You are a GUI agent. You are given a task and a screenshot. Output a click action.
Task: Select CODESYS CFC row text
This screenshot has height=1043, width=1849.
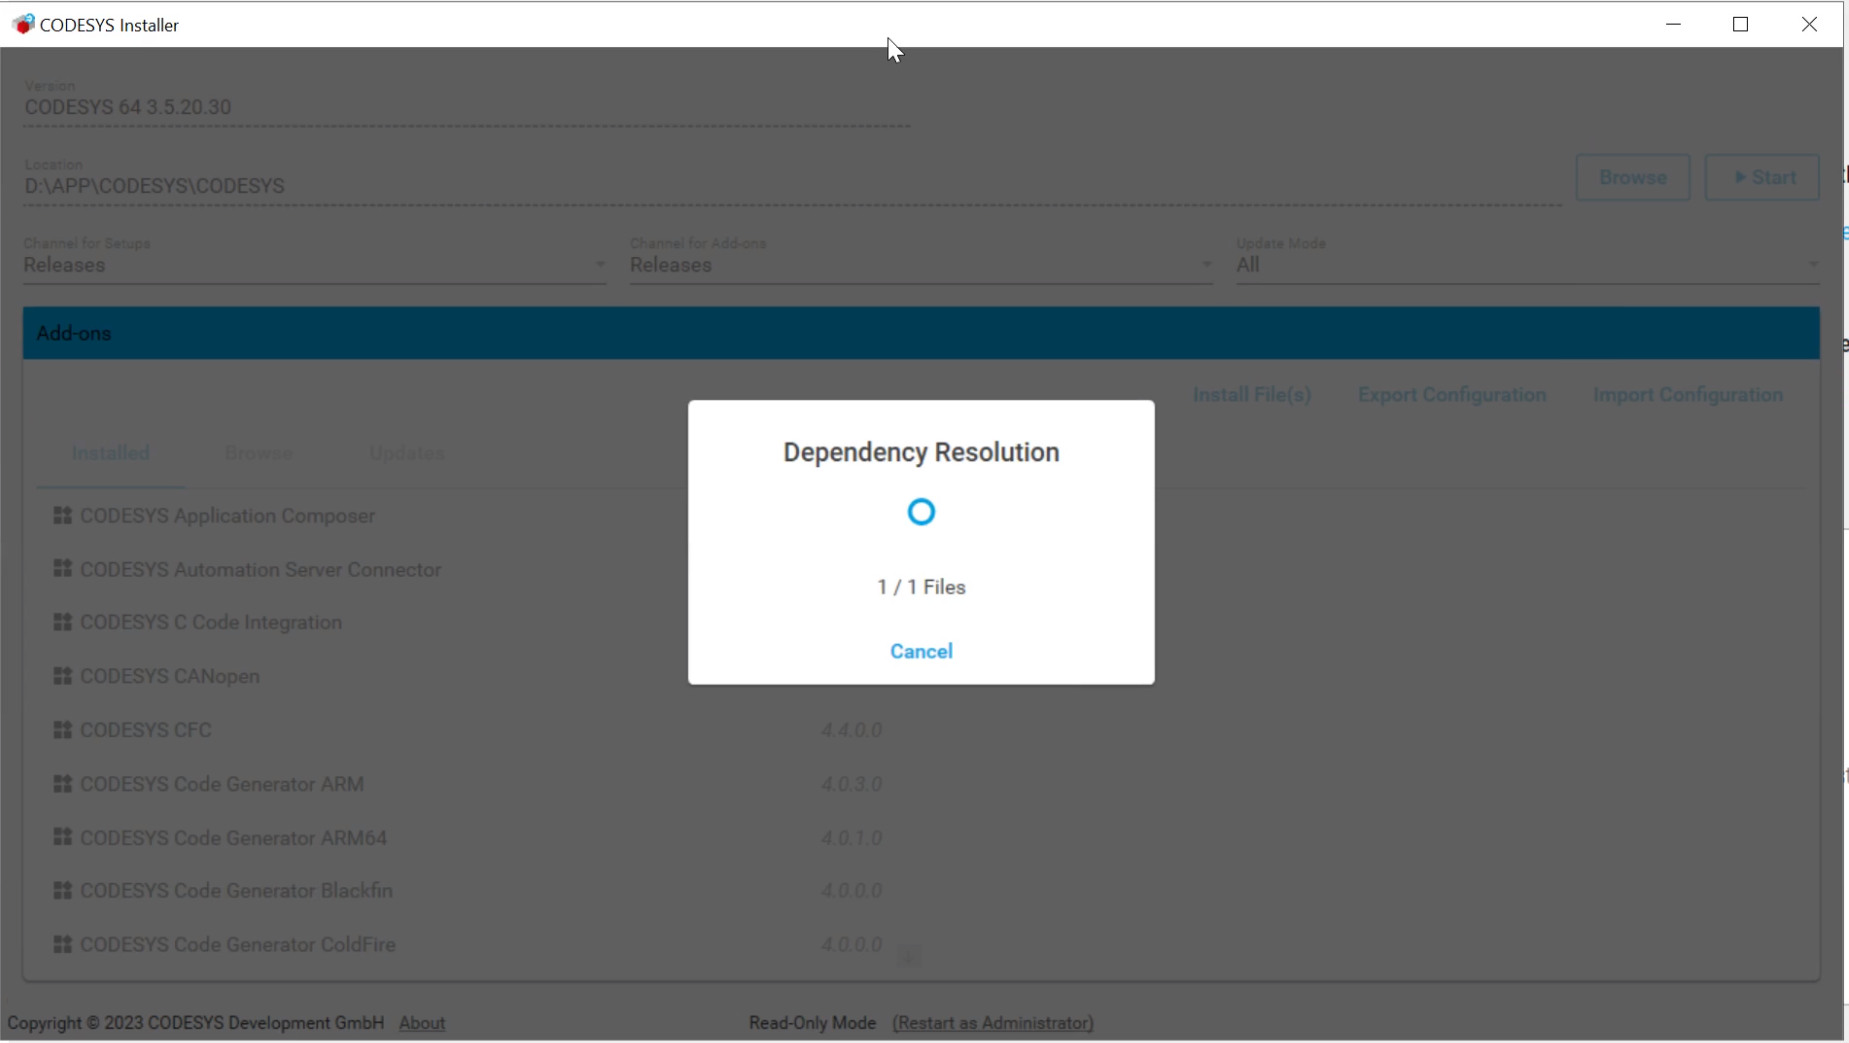point(146,730)
